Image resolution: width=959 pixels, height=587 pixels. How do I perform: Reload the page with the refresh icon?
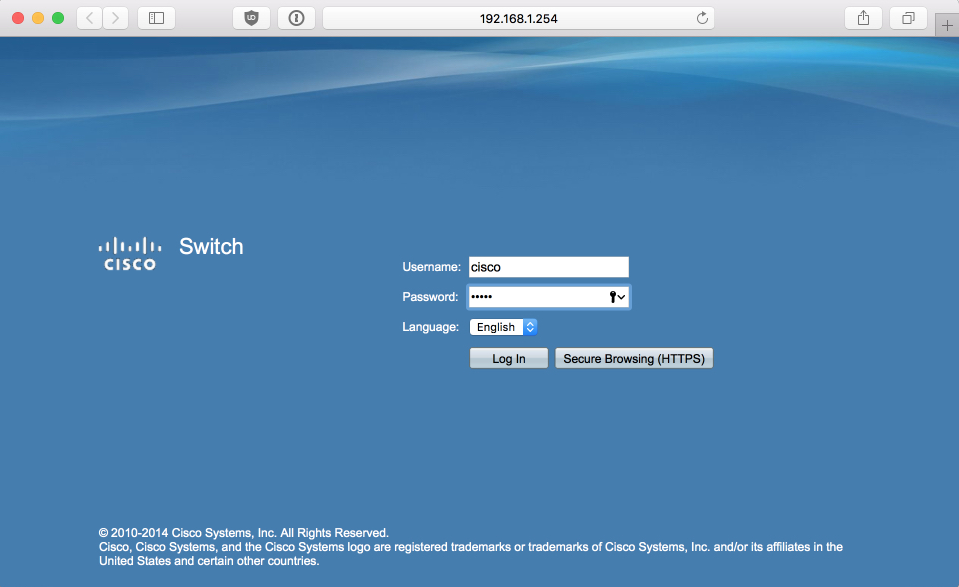[x=702, y=18]
